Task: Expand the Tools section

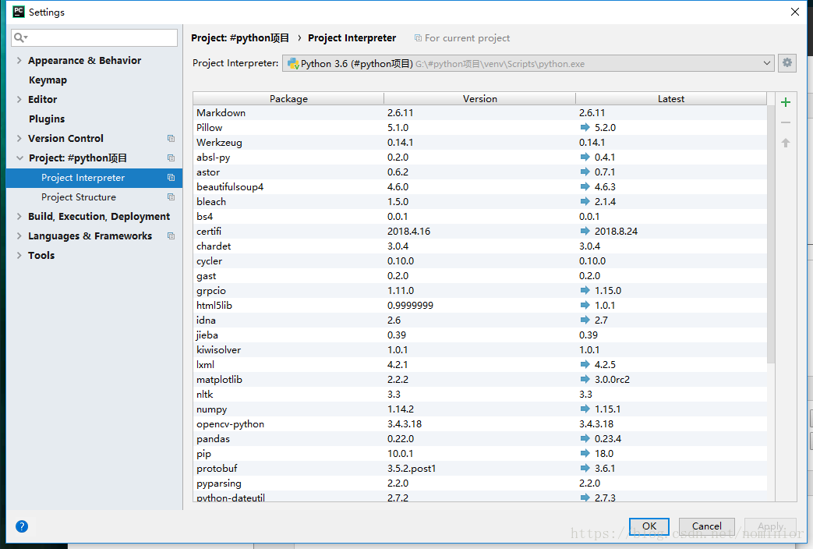Action: (19, 255)
